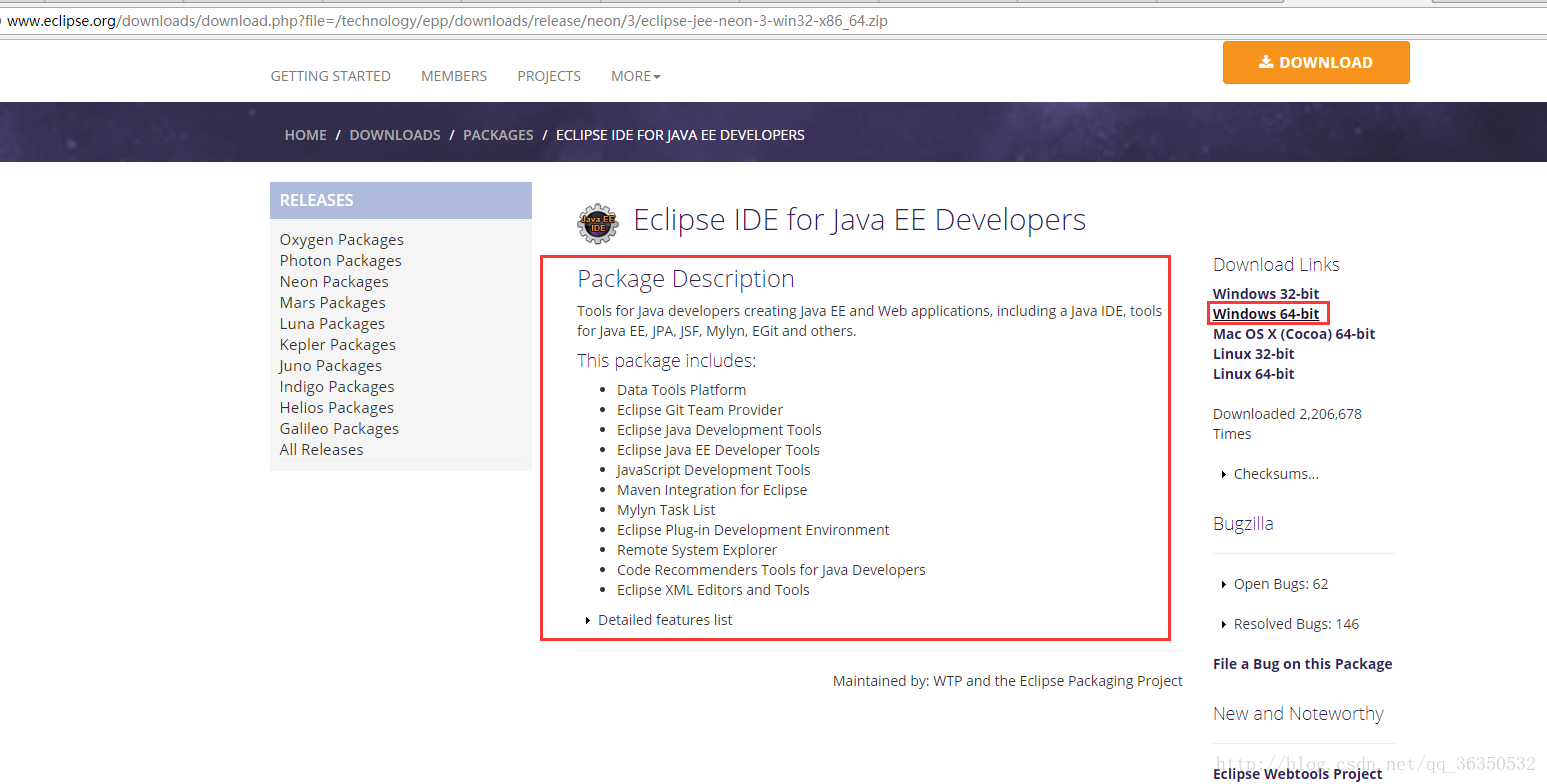Click 'This package includes:' subheading
1547x784 pixels.
tap(667, 361)
